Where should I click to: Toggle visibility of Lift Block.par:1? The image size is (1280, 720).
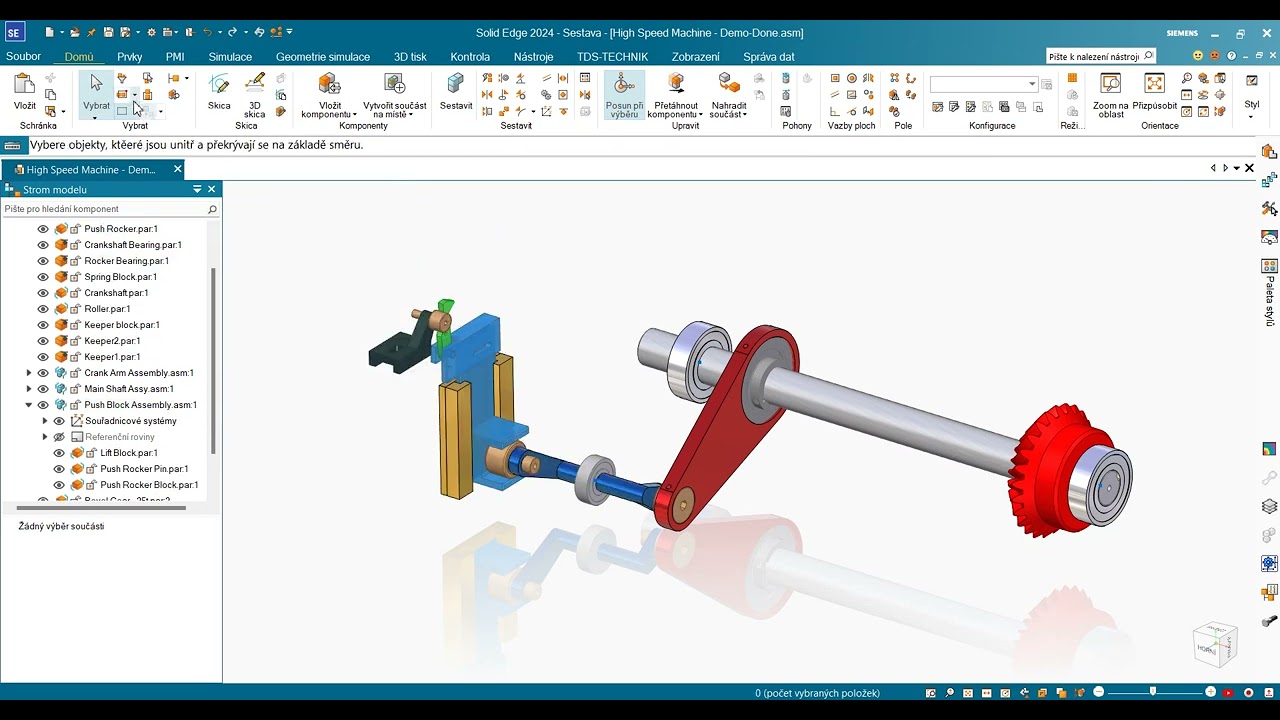pyautogui.click(x=59, y=453)
